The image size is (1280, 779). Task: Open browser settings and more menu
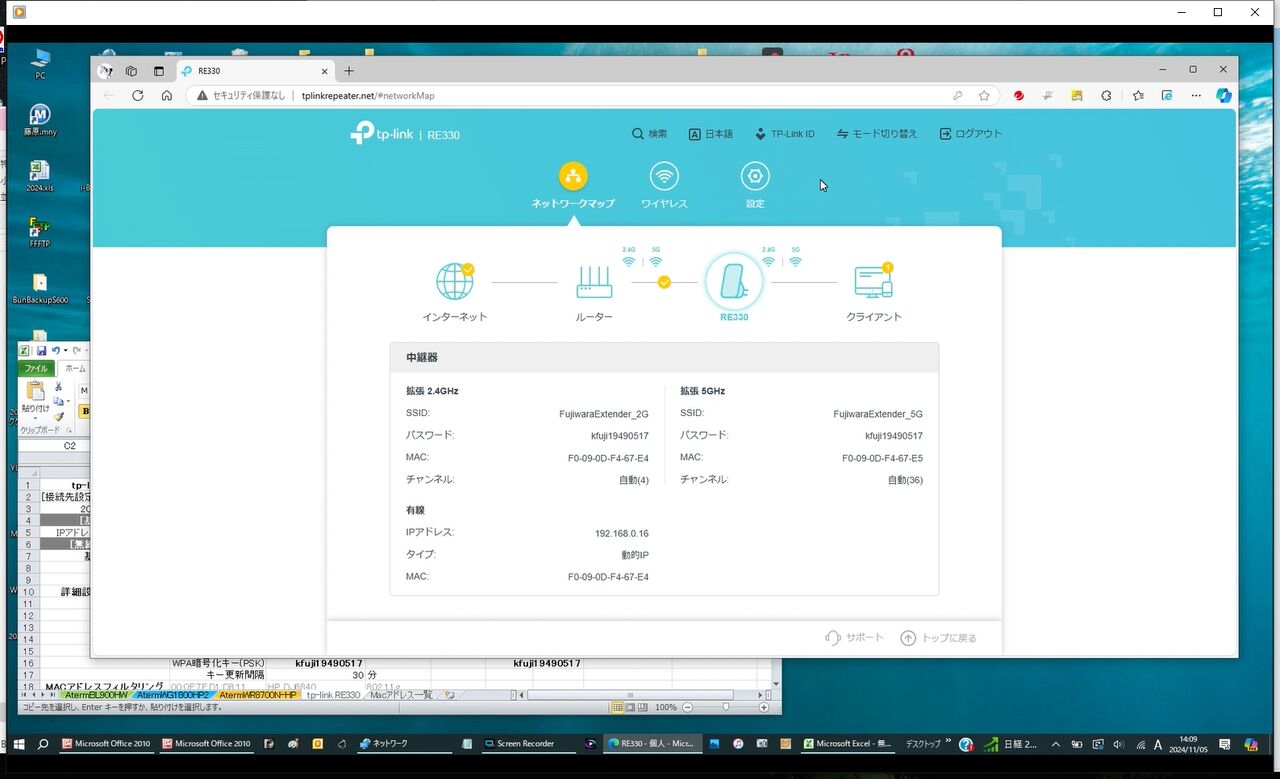[1196, 96]
